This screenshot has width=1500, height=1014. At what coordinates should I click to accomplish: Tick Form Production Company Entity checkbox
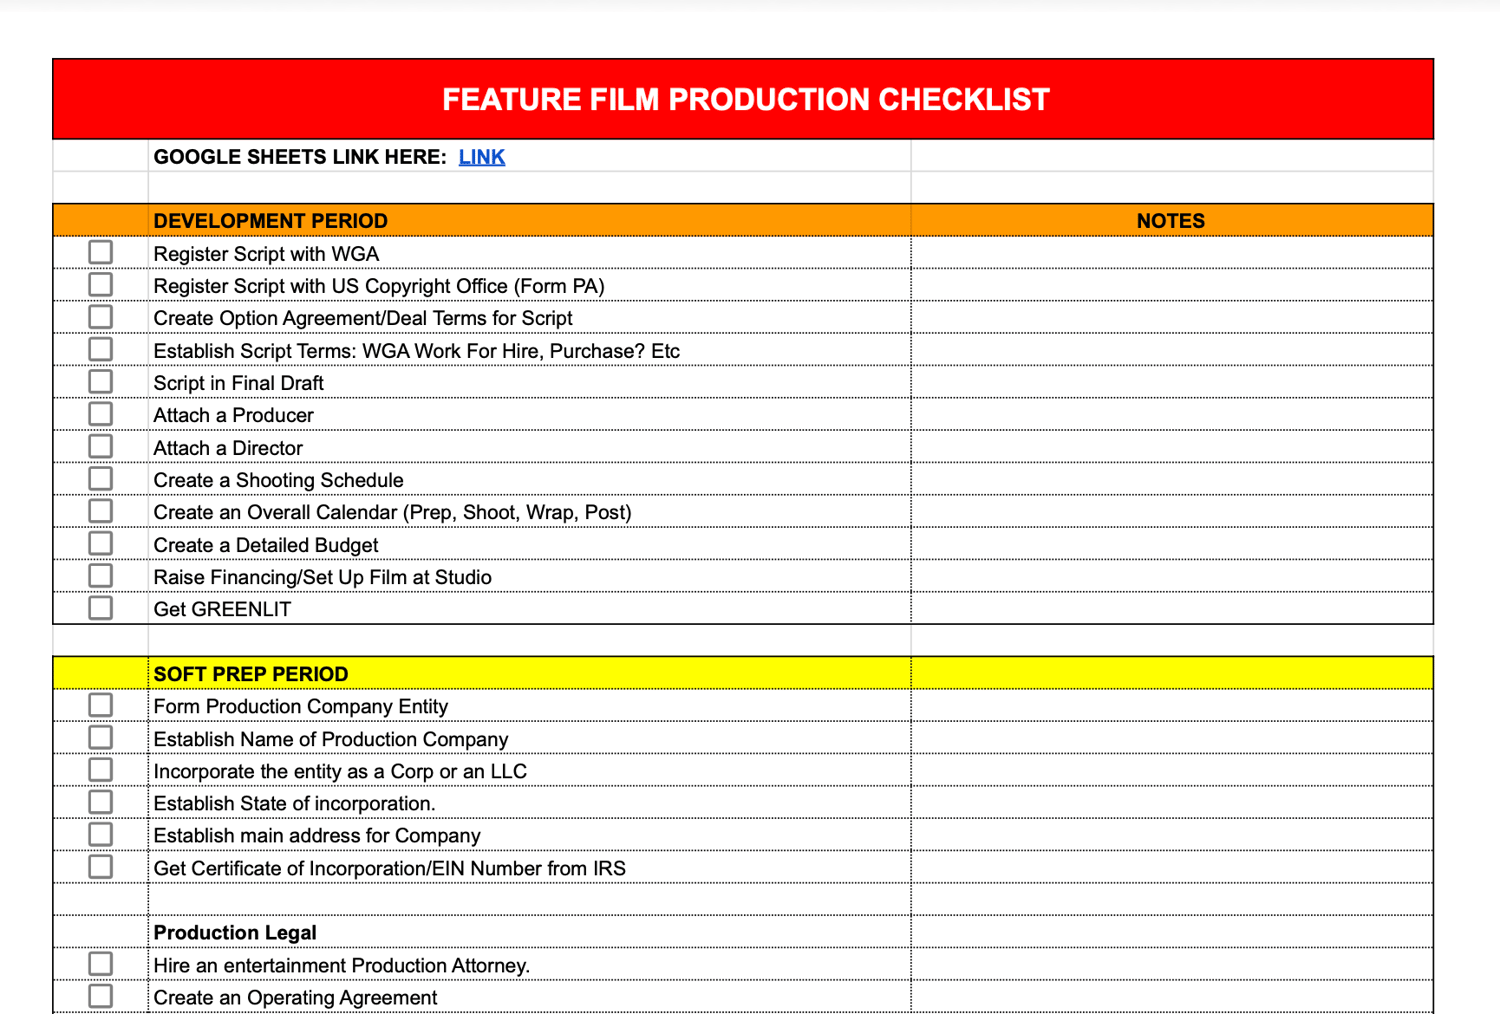[100, 705]
